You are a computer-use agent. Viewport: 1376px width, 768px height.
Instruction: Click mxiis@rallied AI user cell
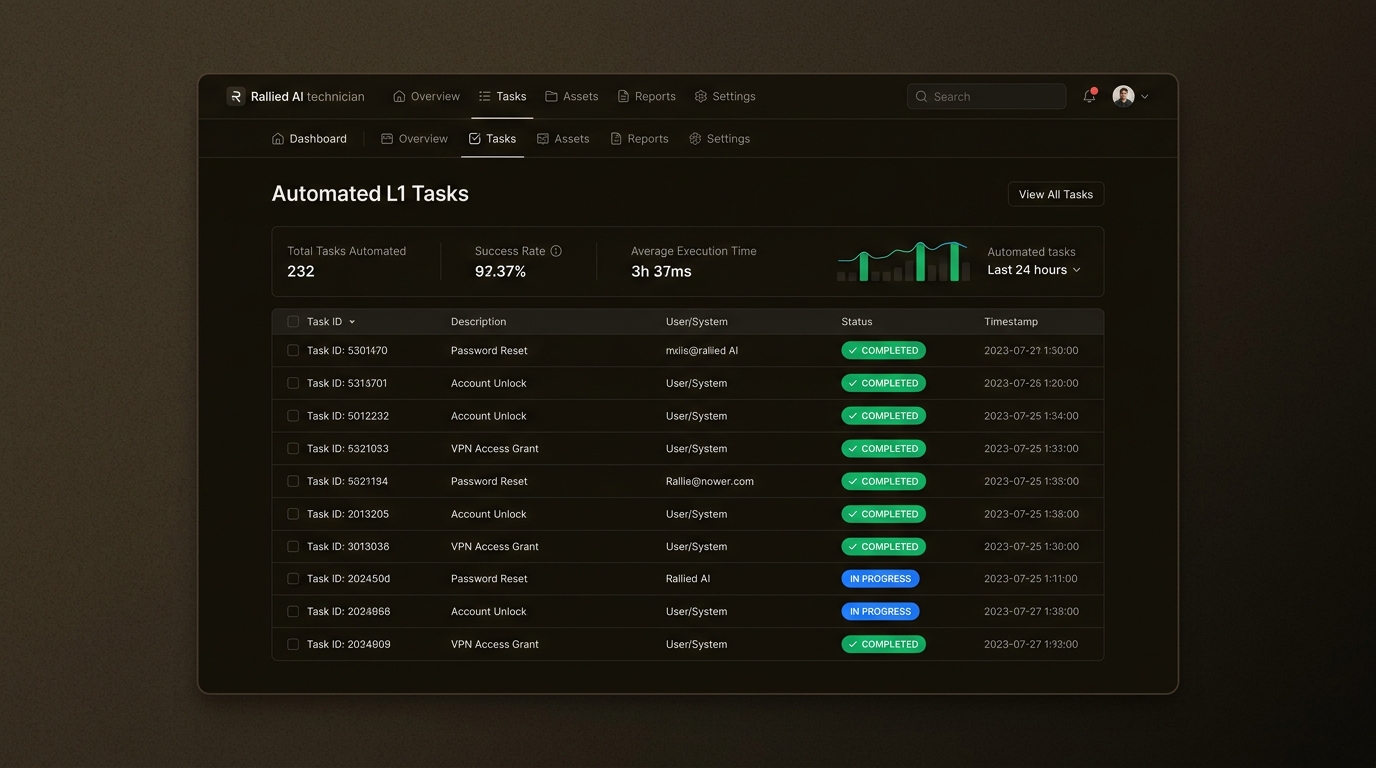702,351
